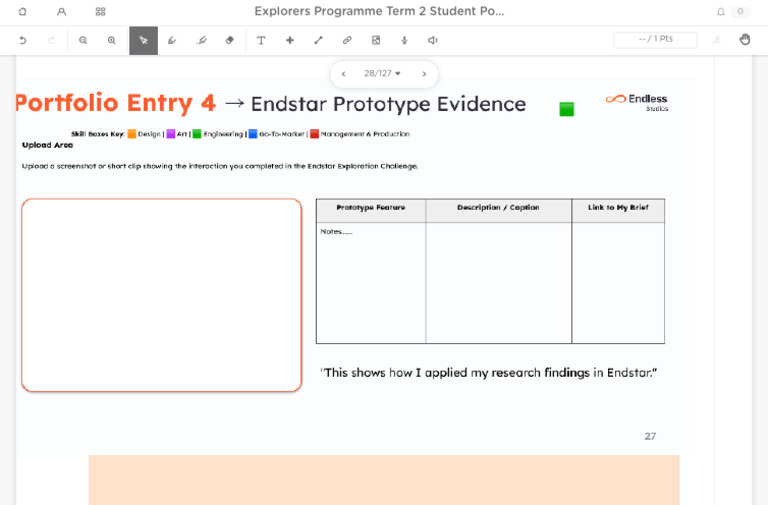Viewport: 768px width, 505px height.
Task: Click the points score field
Action: pos(655,40)
